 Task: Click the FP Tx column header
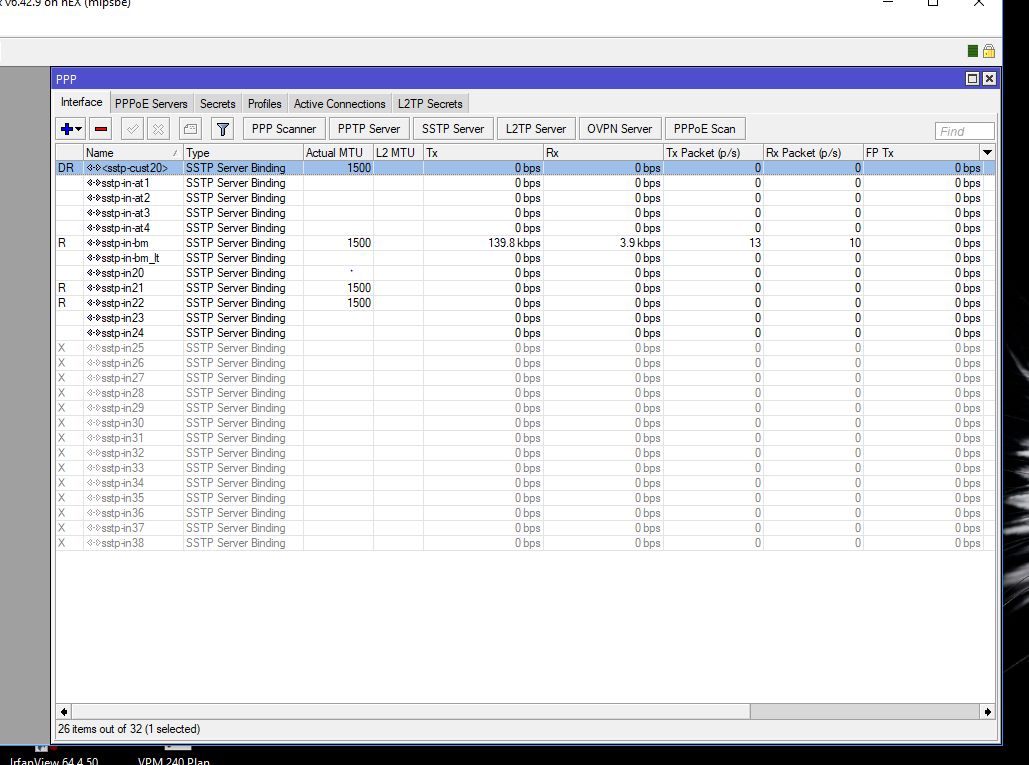pos(921,152)
